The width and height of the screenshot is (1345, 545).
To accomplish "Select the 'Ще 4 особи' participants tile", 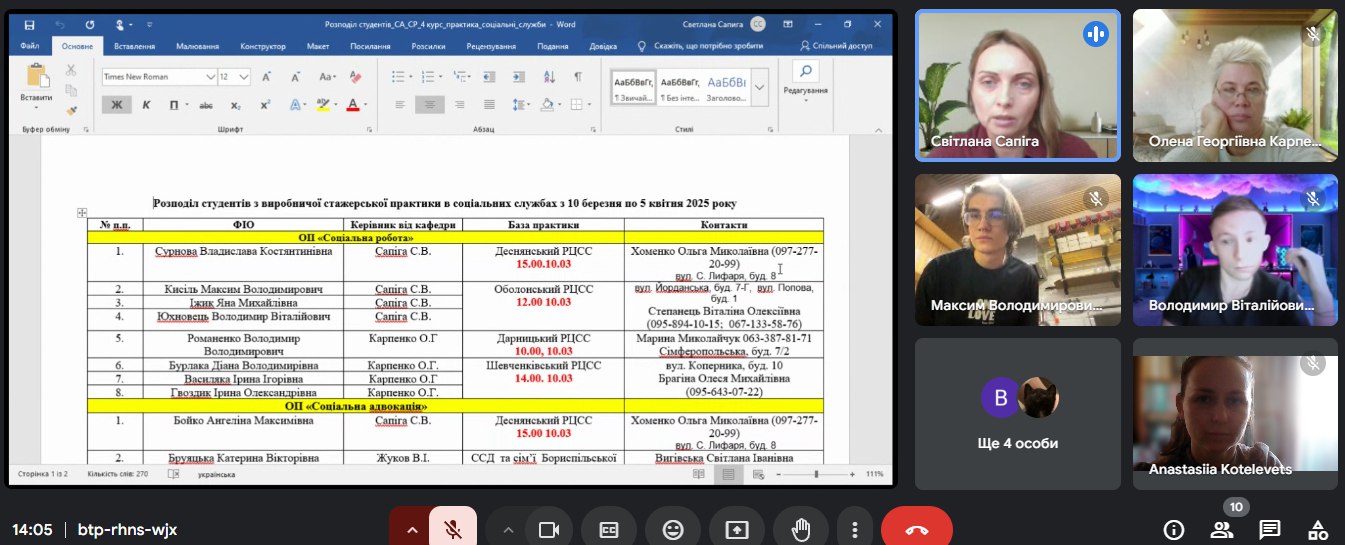I will [x=1017, y=413].
